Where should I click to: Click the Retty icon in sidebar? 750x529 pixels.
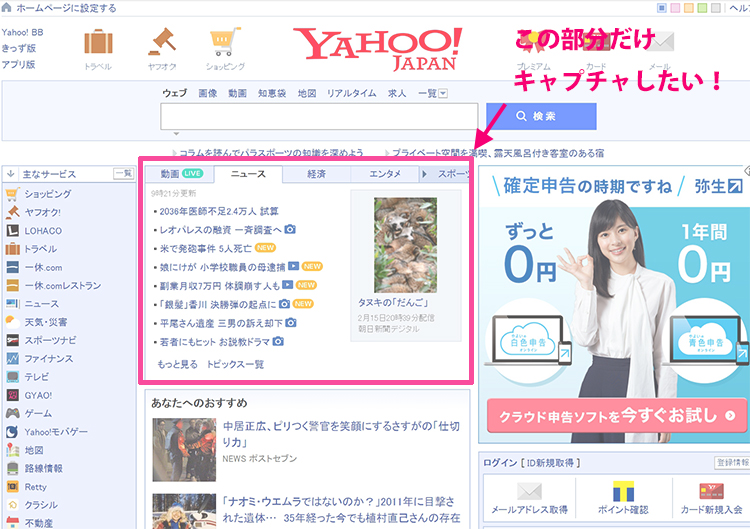(12, 486)
